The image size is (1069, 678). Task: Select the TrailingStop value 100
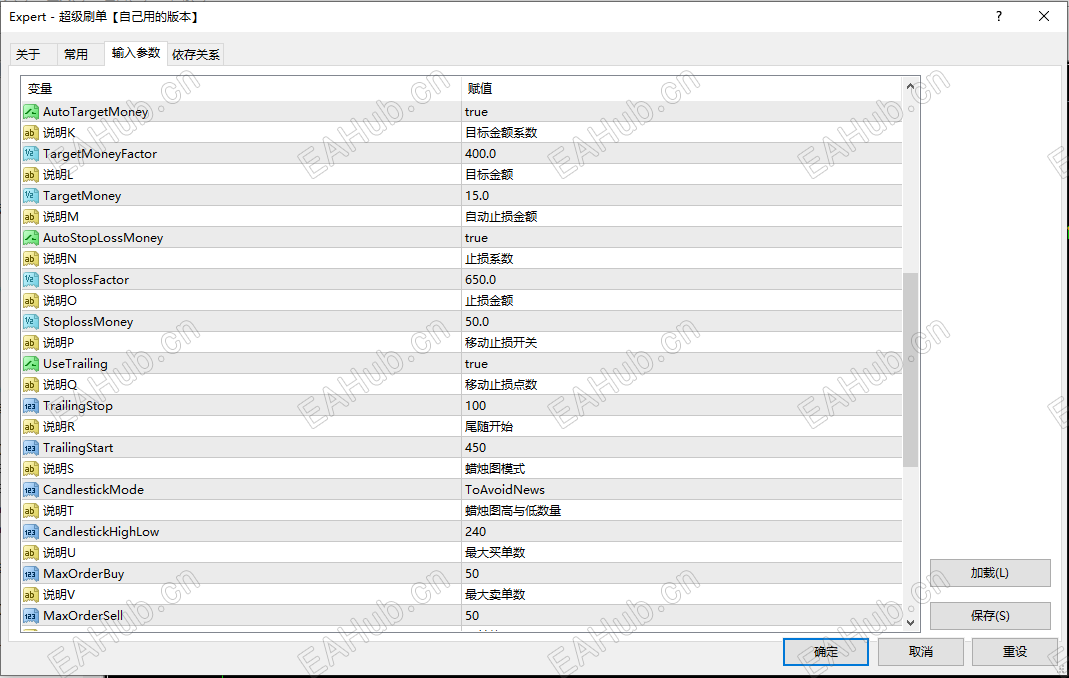pos(682,406)
